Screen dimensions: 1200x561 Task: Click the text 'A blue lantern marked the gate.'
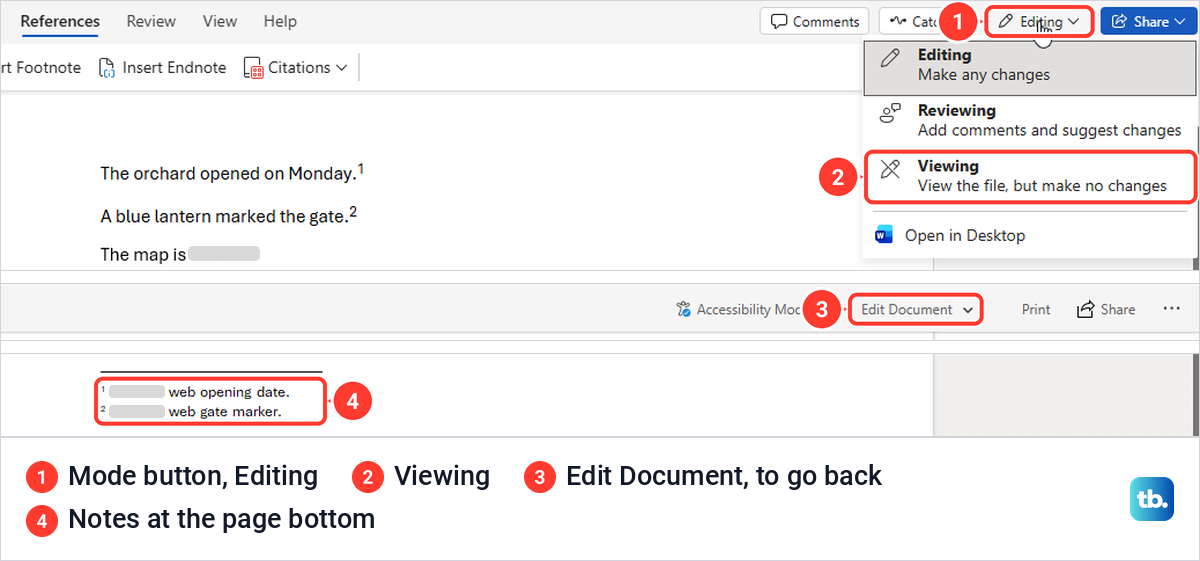(225, 216)
